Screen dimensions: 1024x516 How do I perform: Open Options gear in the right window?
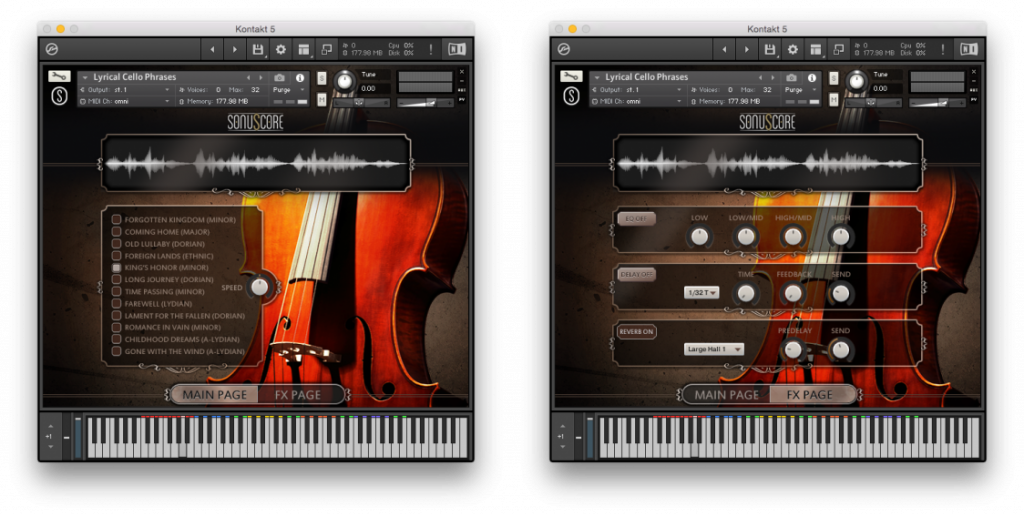coord(793,49)
